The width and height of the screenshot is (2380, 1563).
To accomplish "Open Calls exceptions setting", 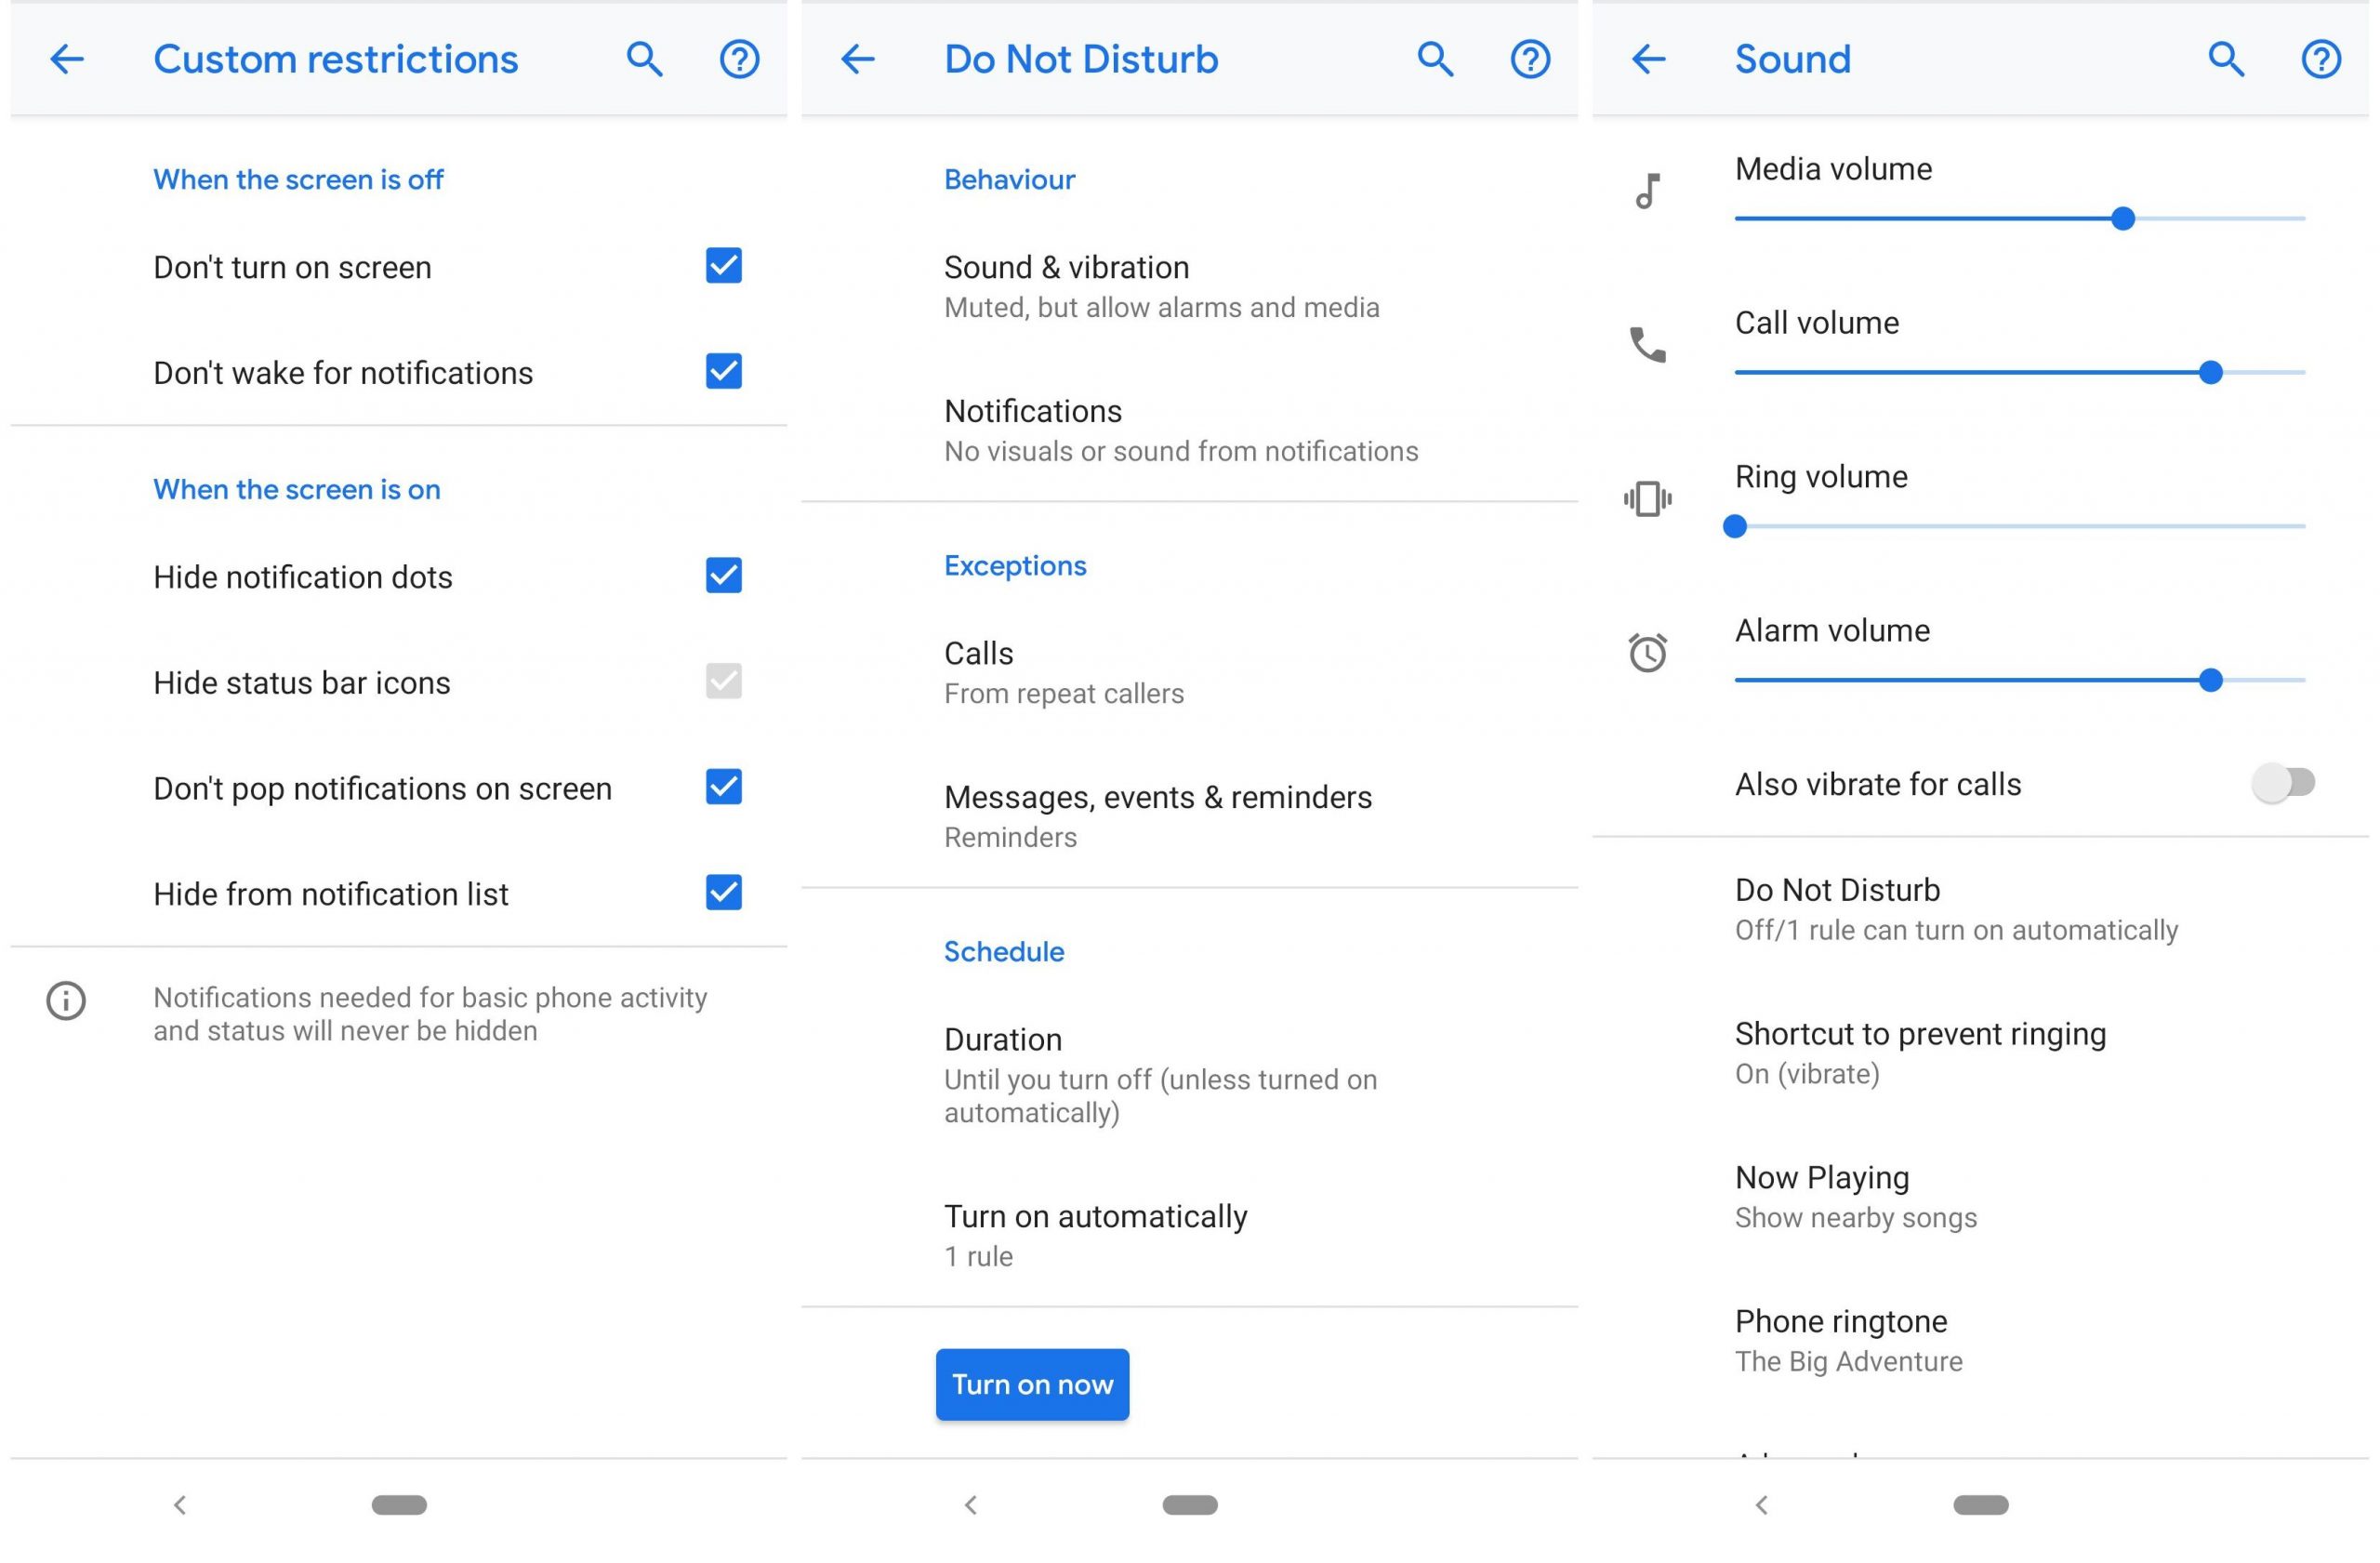I will (x=1062, y=672).
